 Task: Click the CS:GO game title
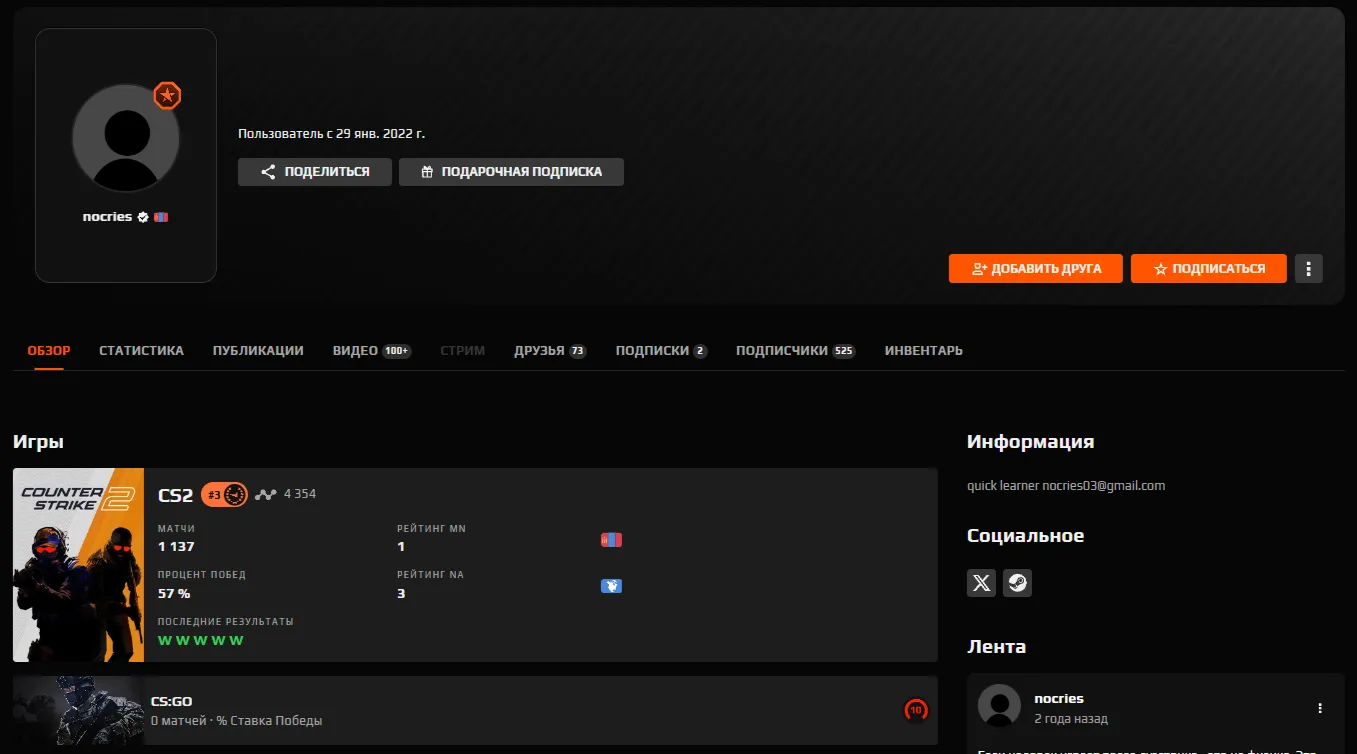[171, 702]
